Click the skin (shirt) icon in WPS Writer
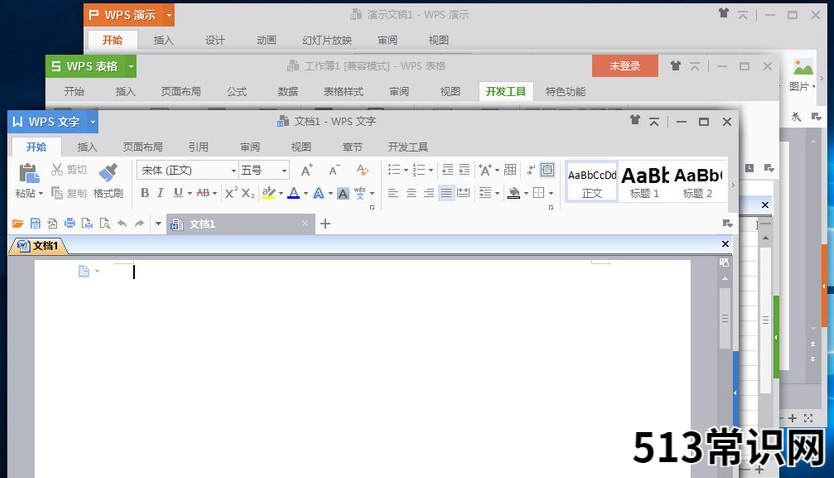Viewport: 834px width, 478px height. point(635,120)
